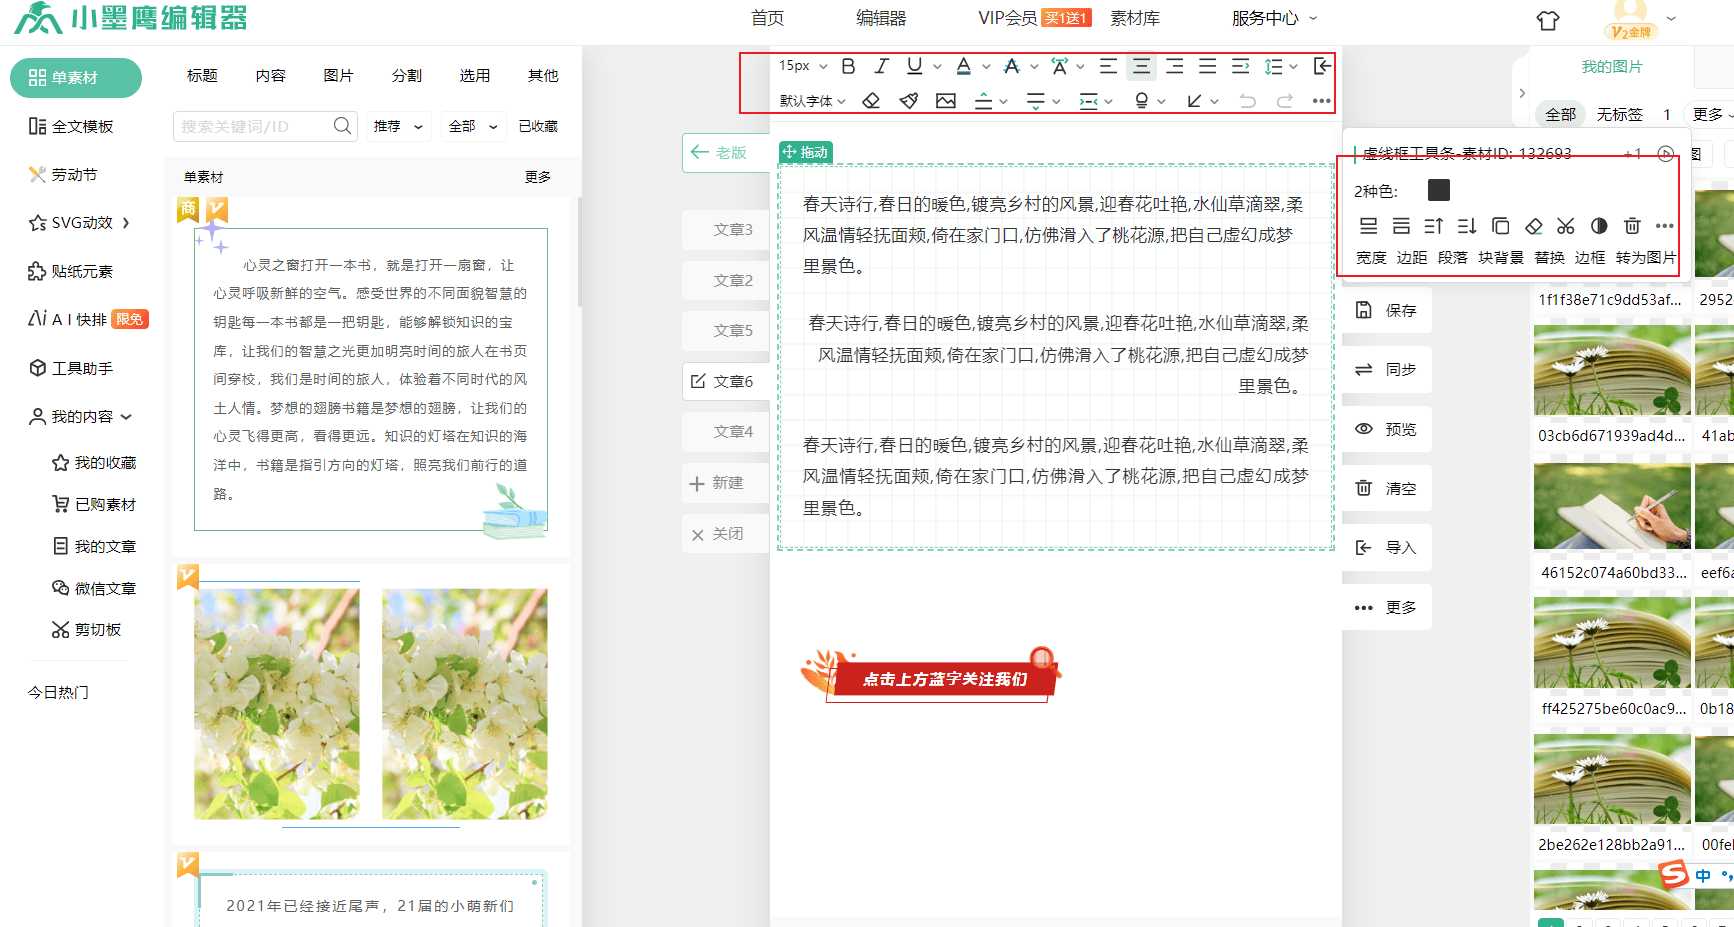Click the 预览 preview button
This screenshot has width=1734, height=927.
[x=1387, y=429]
